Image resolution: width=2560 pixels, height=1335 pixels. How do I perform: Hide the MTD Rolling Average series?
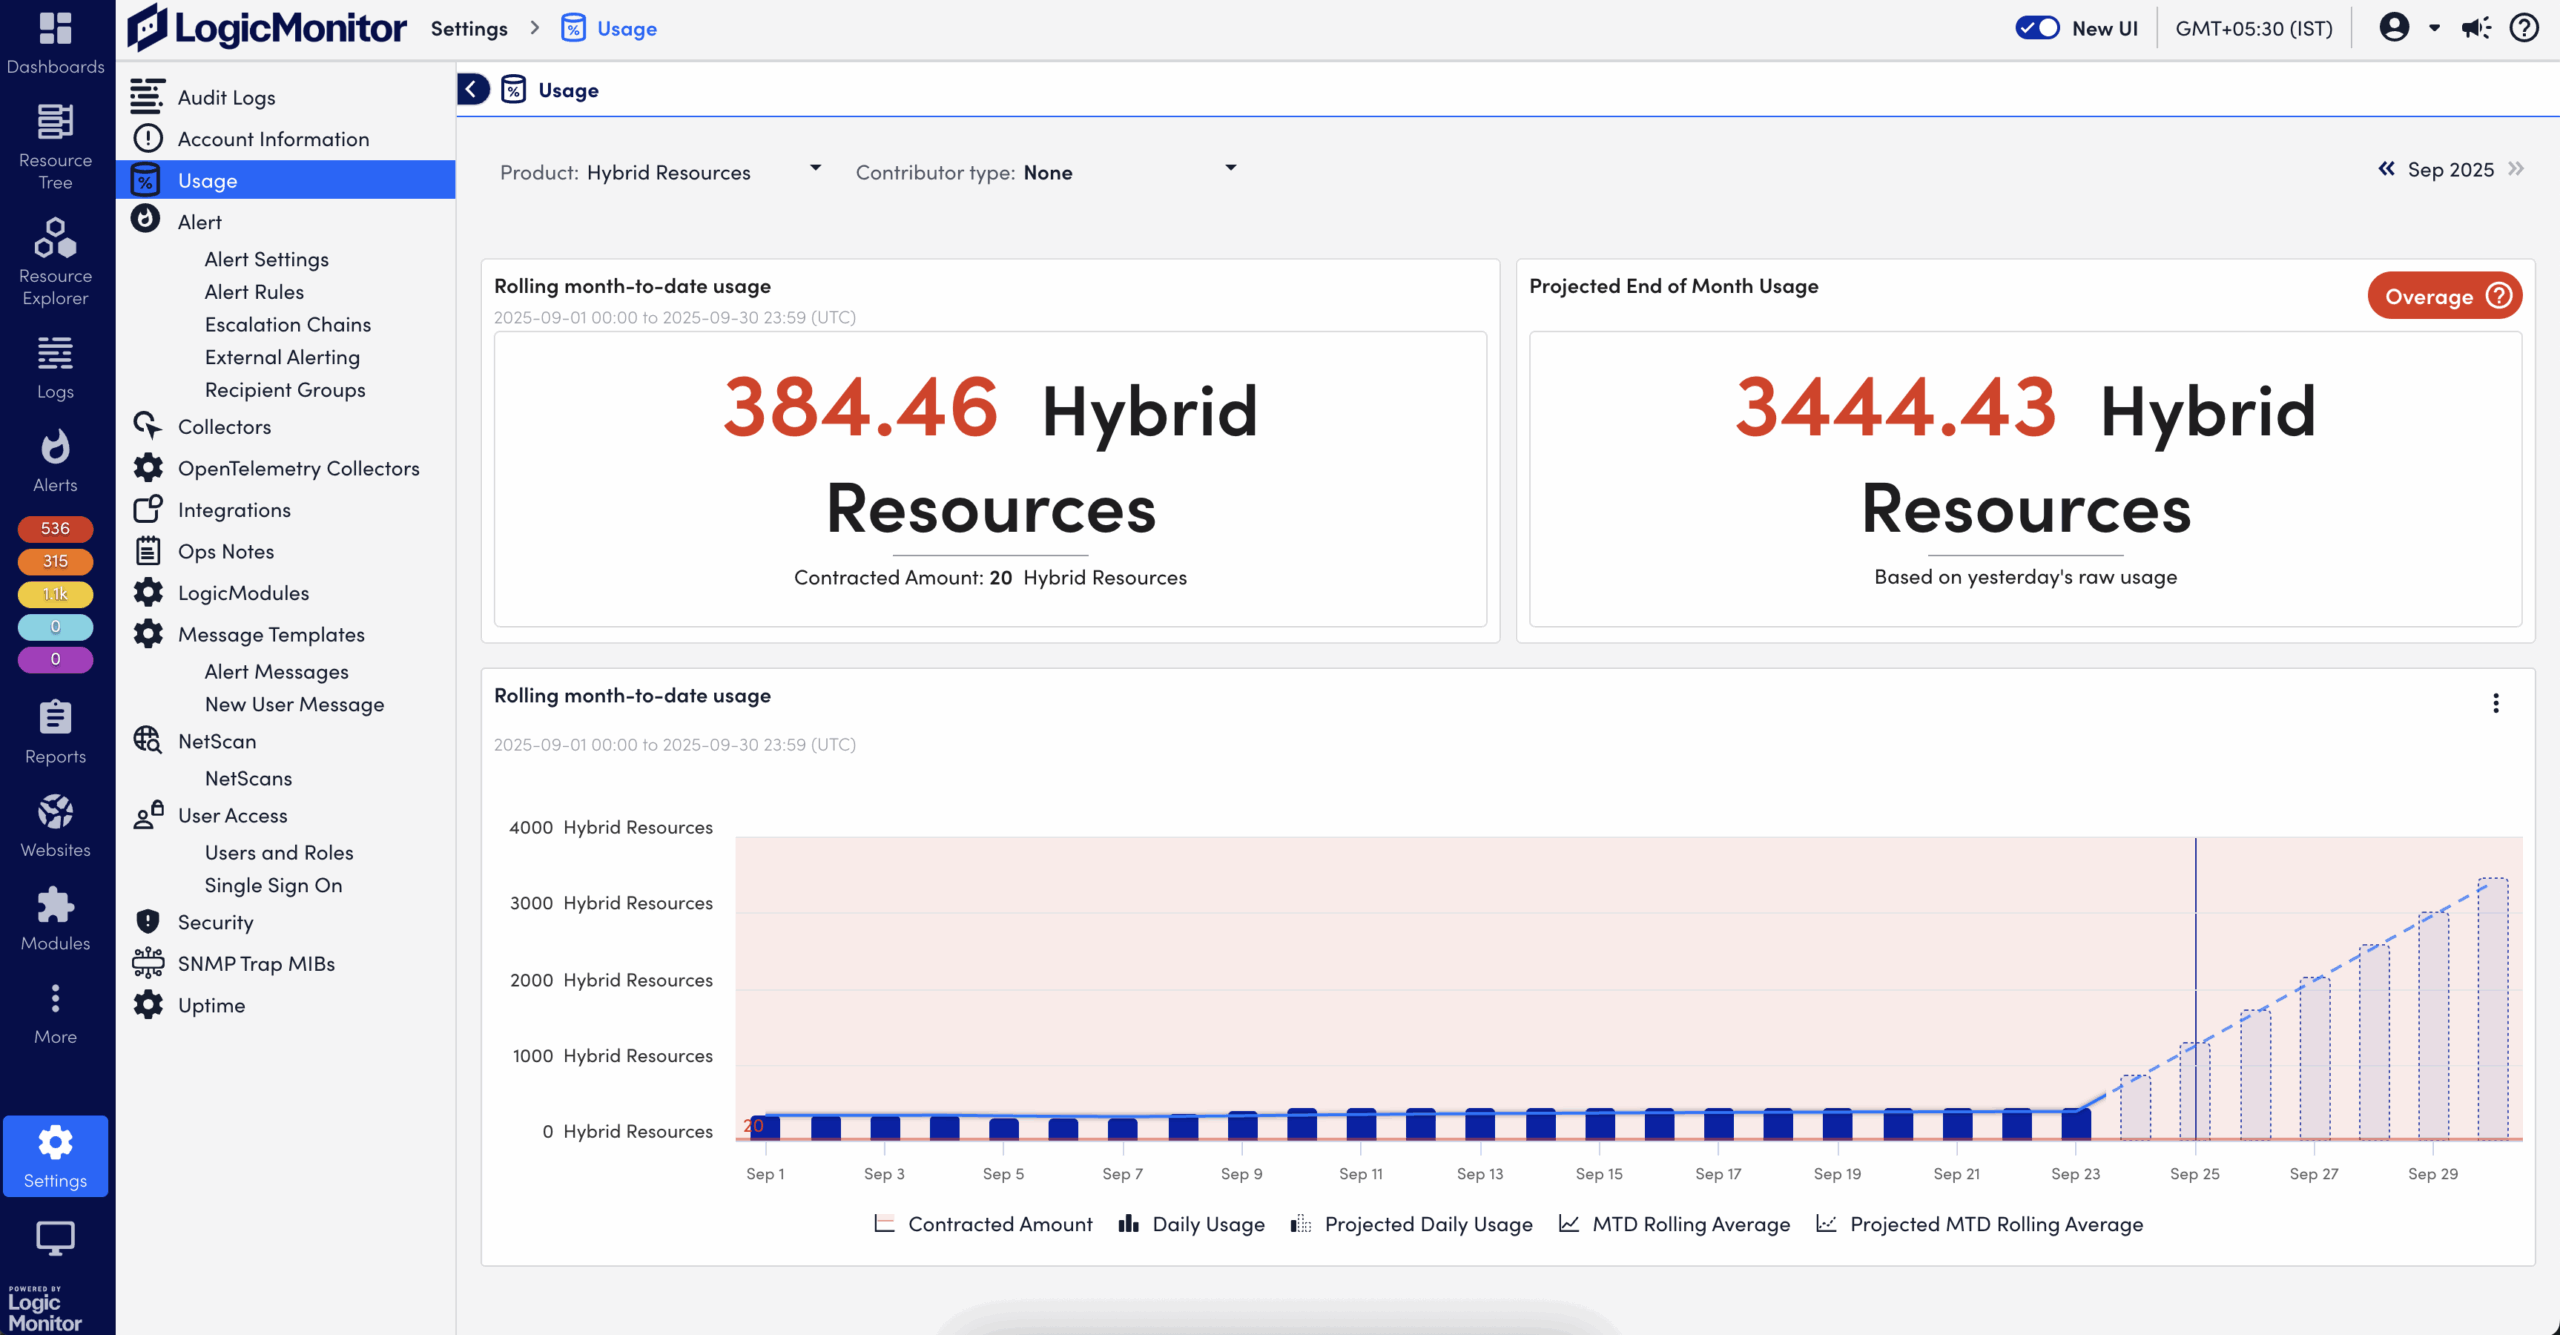tap(1674, 1223)
